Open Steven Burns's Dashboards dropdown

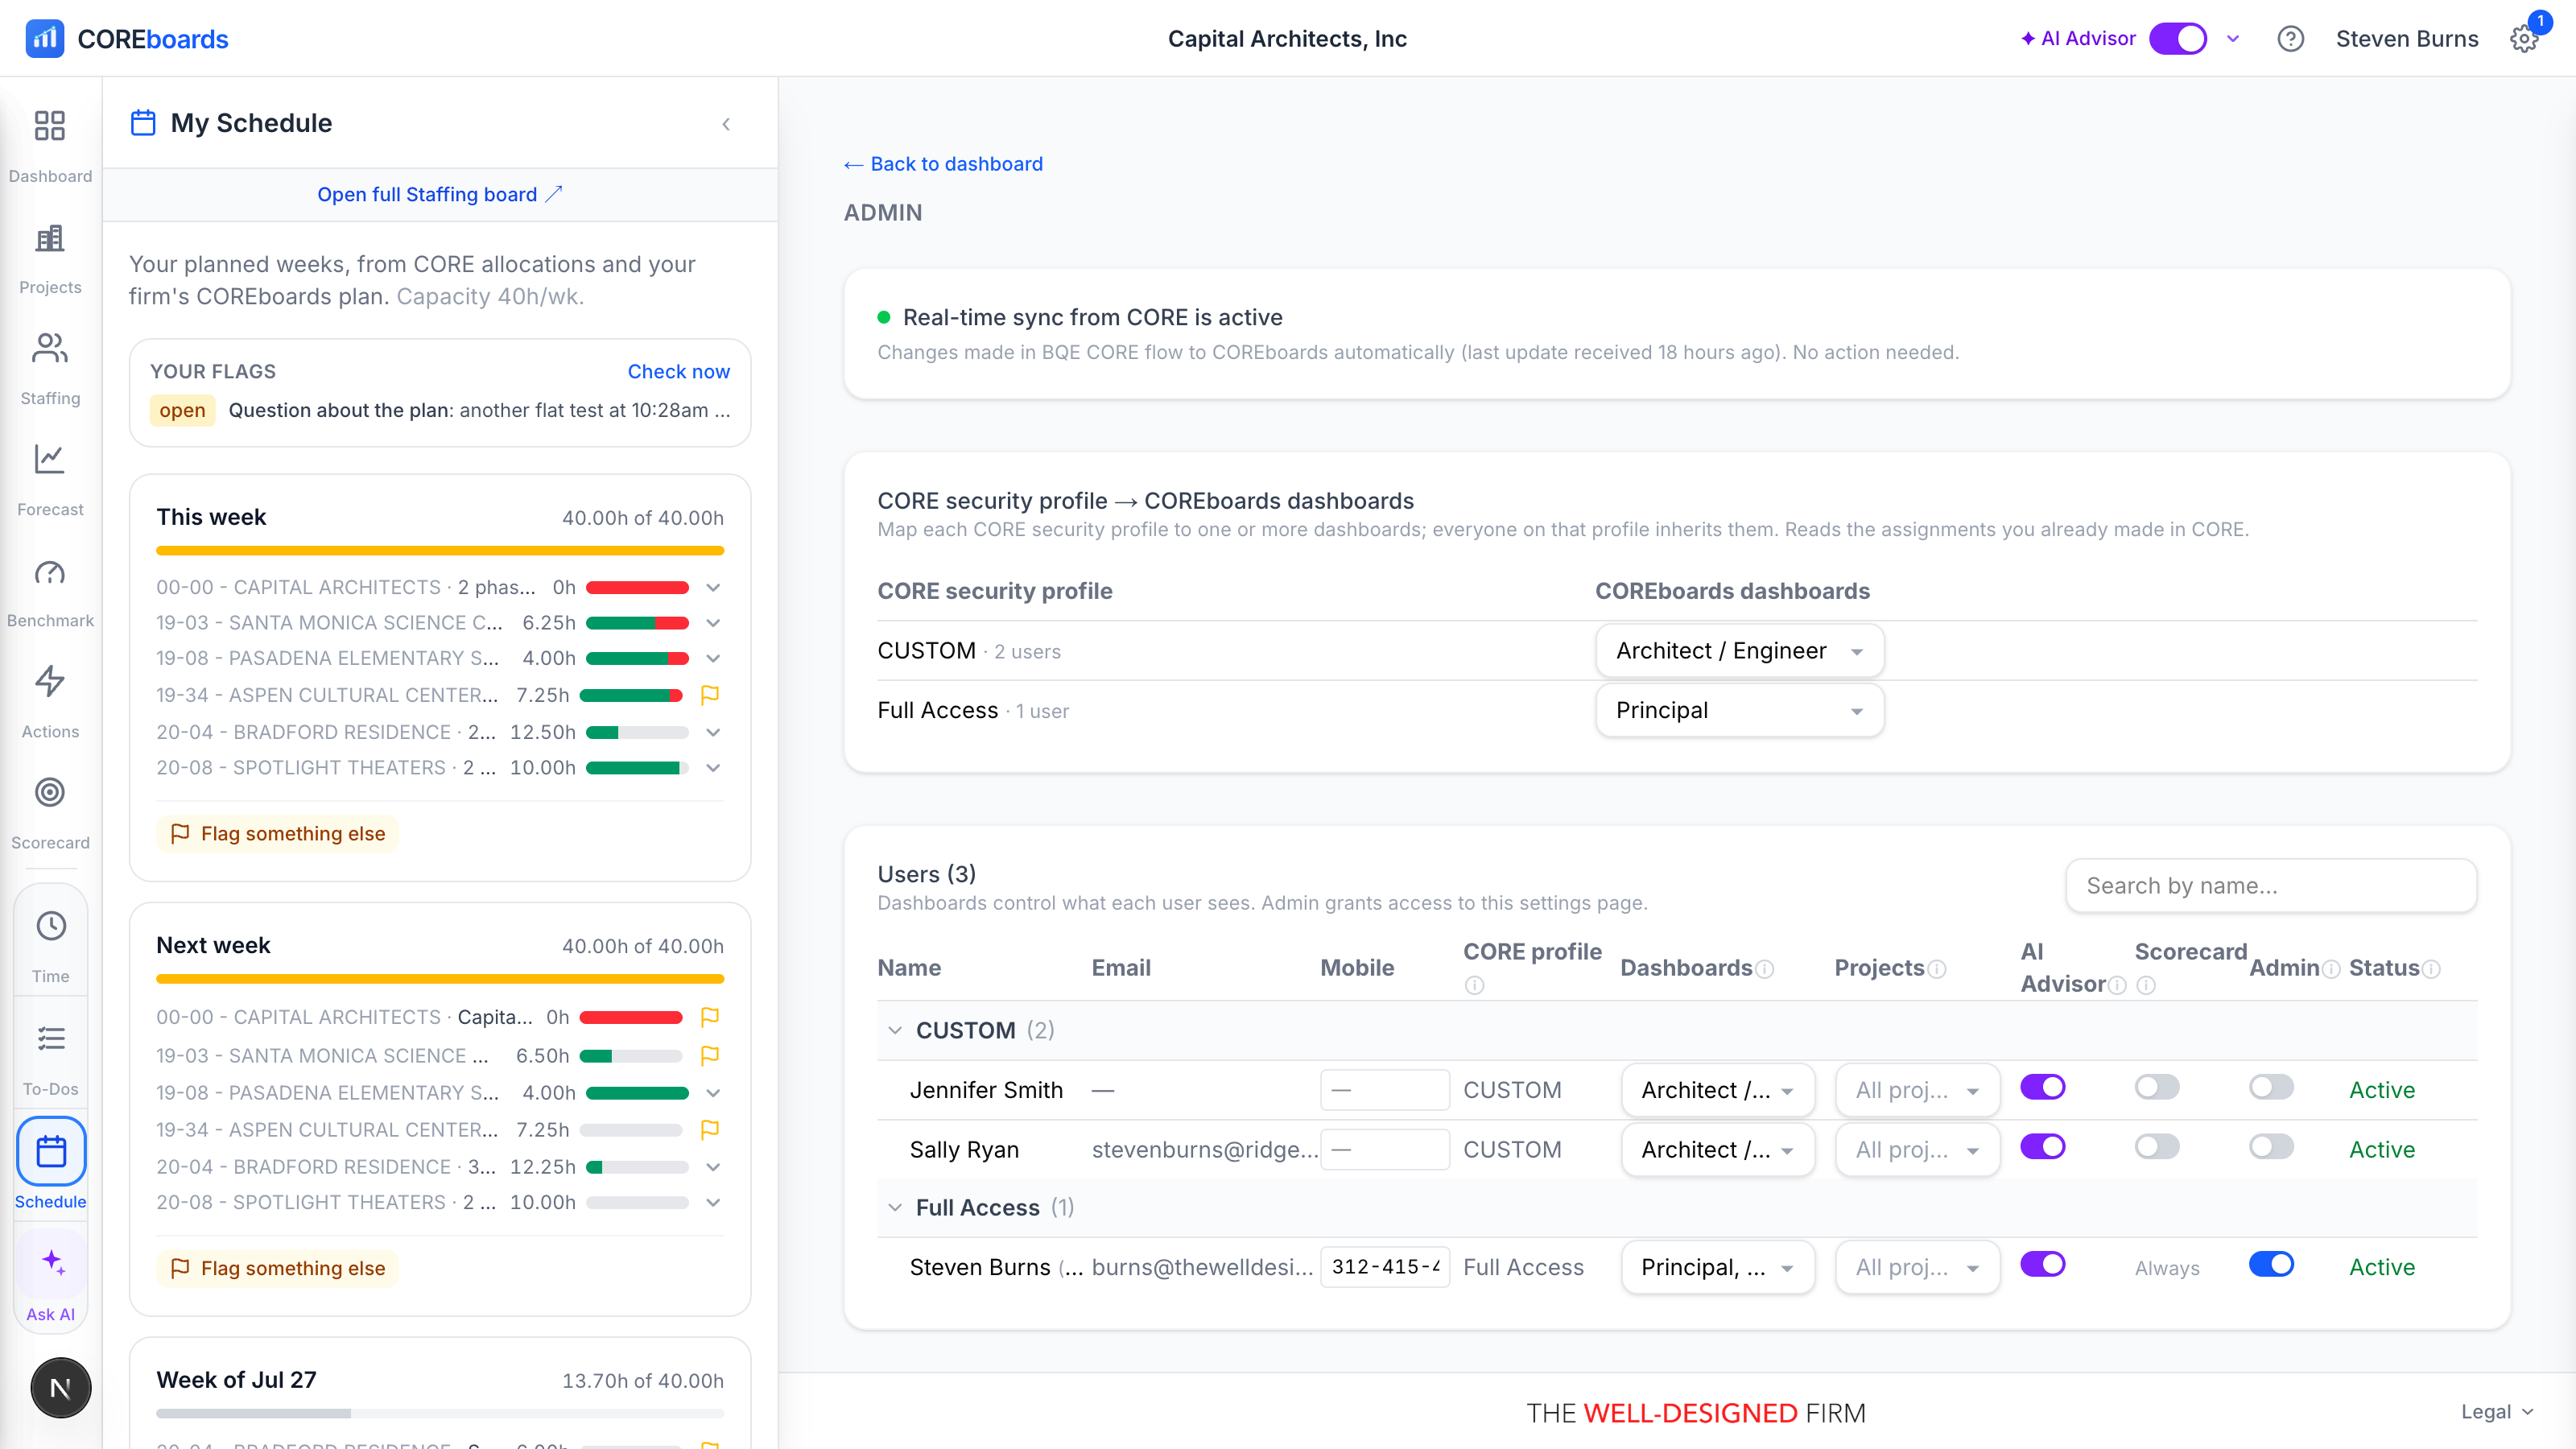point(1717,1268)
